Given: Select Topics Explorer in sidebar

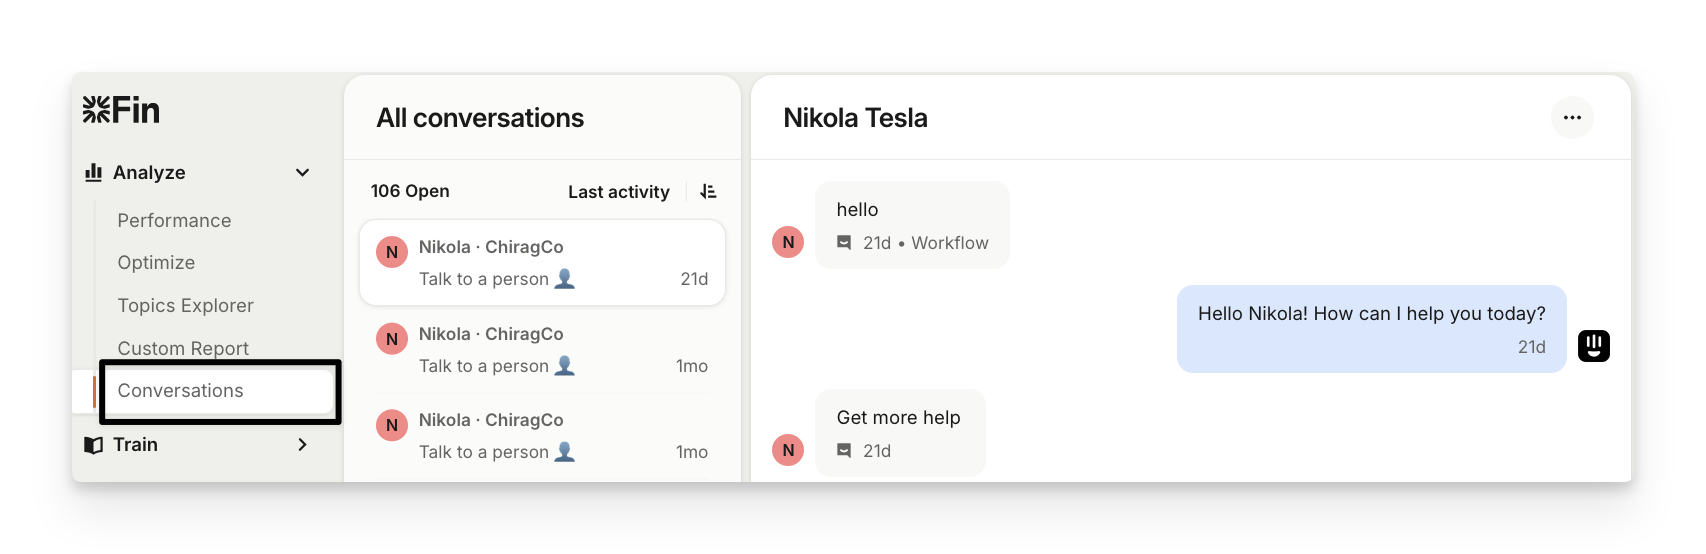Looking at the screenshot, I should point(185,305).
